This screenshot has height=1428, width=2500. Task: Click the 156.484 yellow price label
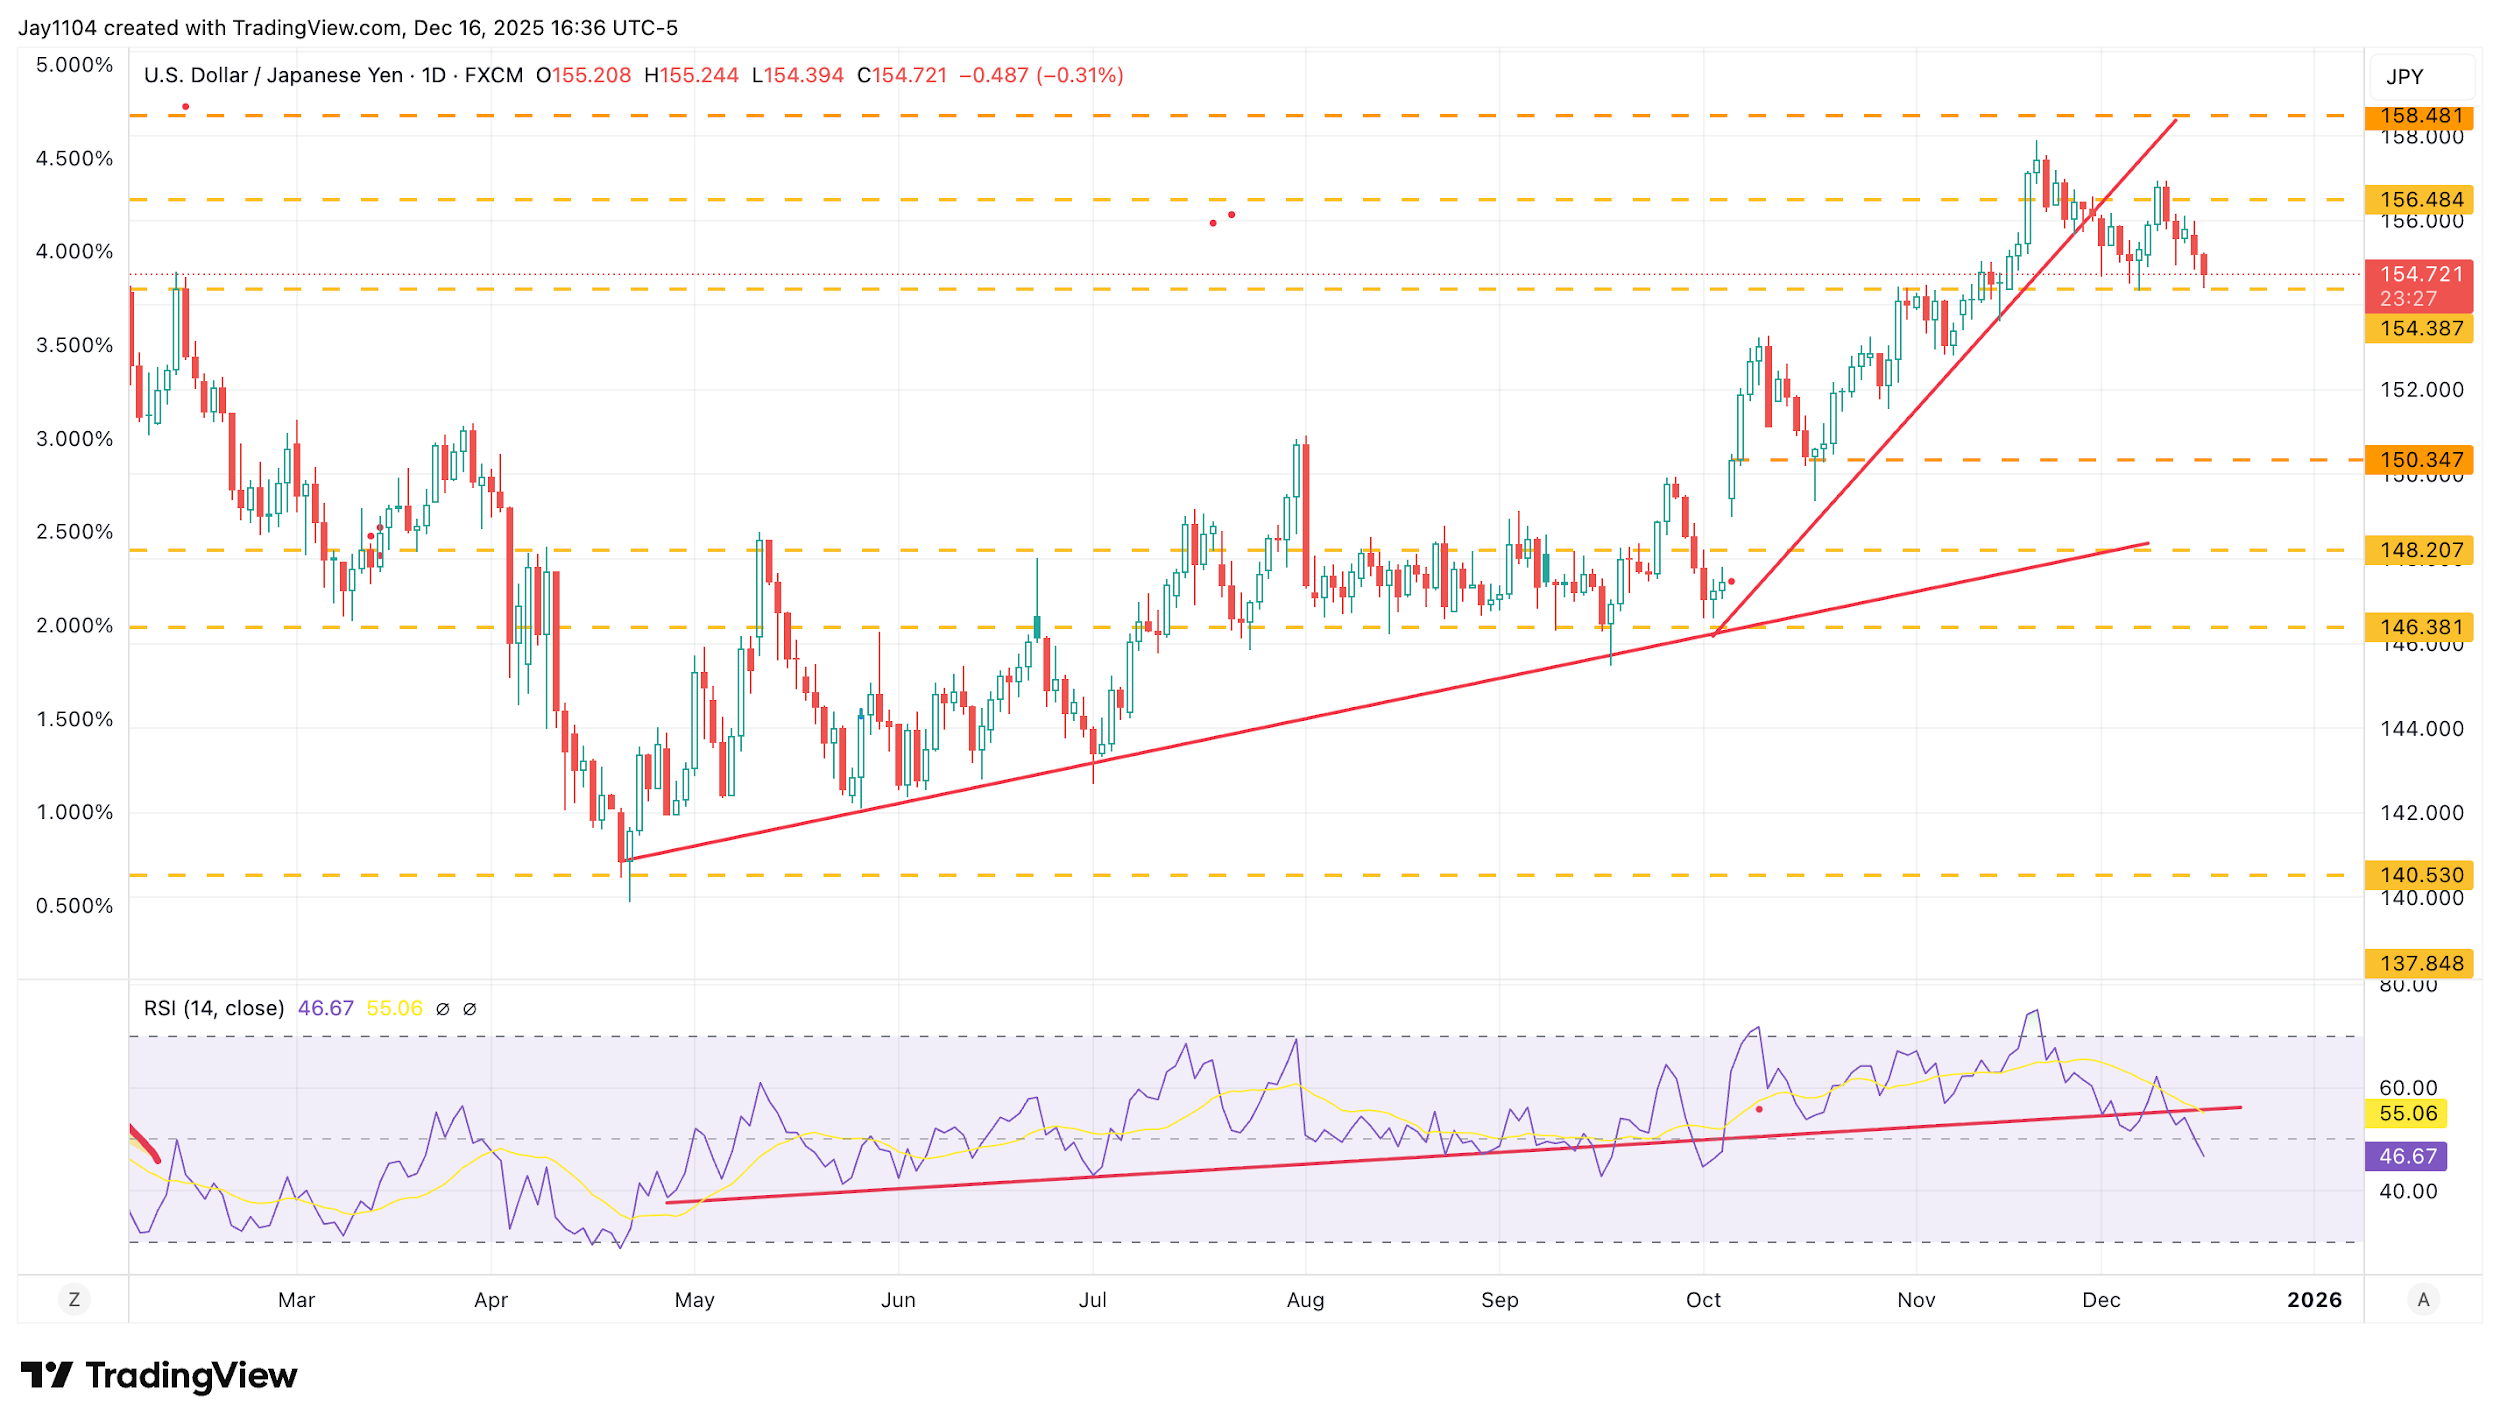pyautogui.click(x=2419, y=200)
